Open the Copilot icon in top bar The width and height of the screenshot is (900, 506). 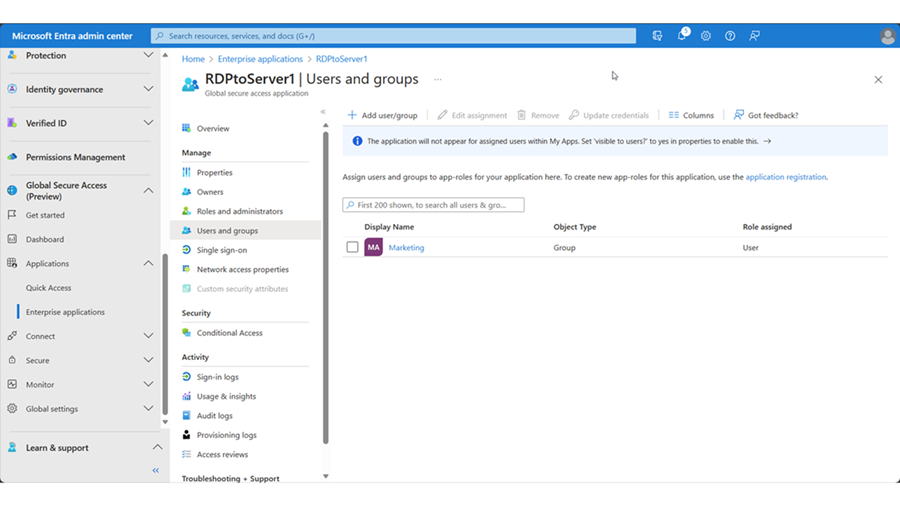657,36
